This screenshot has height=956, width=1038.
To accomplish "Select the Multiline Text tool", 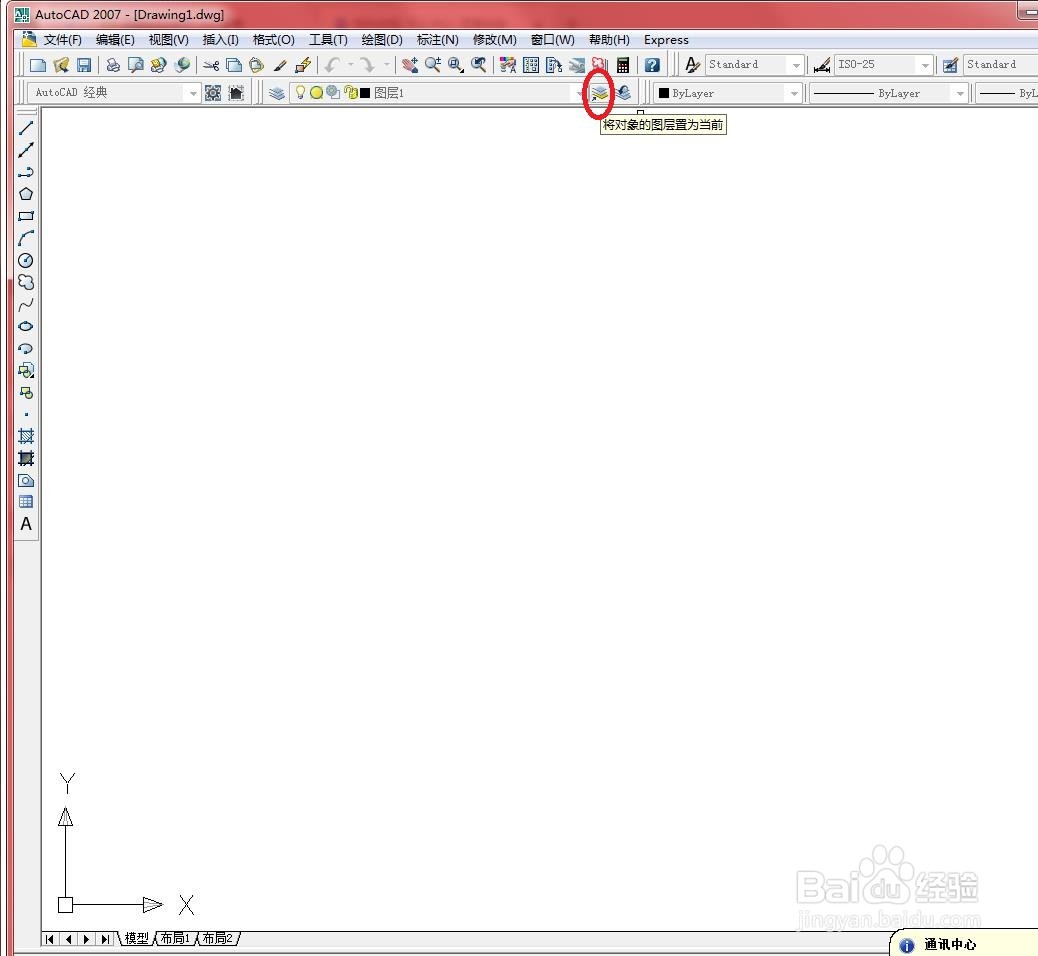I will tap(26, 524).
